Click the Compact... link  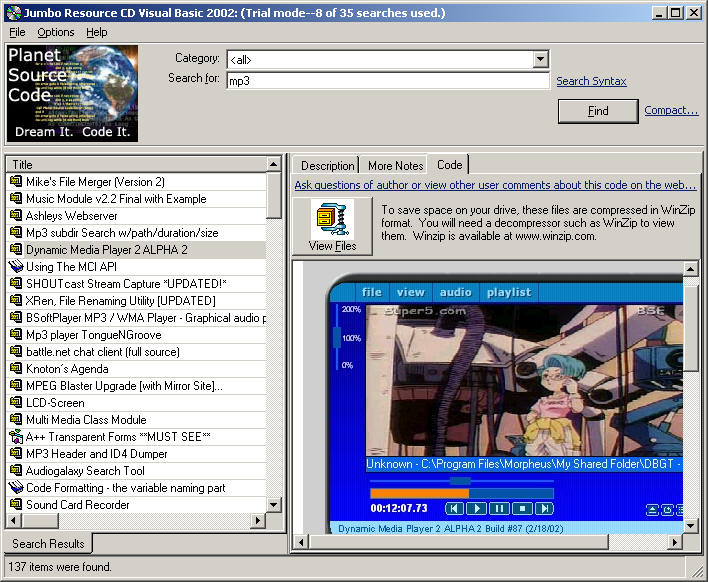(671, 110)
